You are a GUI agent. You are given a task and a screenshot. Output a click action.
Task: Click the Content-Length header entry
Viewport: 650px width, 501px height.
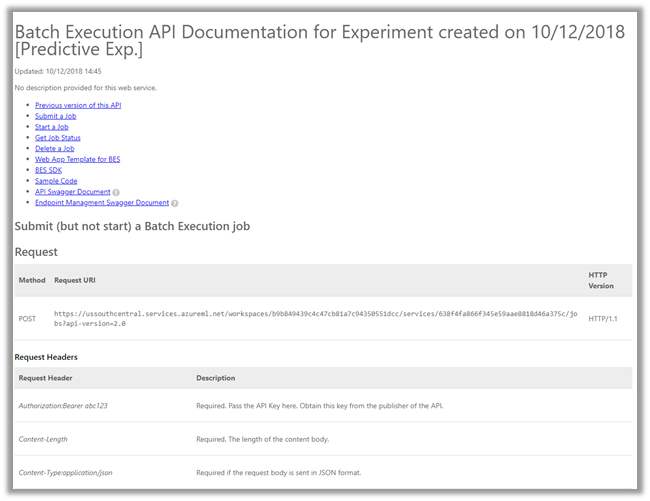coord(43,439)
